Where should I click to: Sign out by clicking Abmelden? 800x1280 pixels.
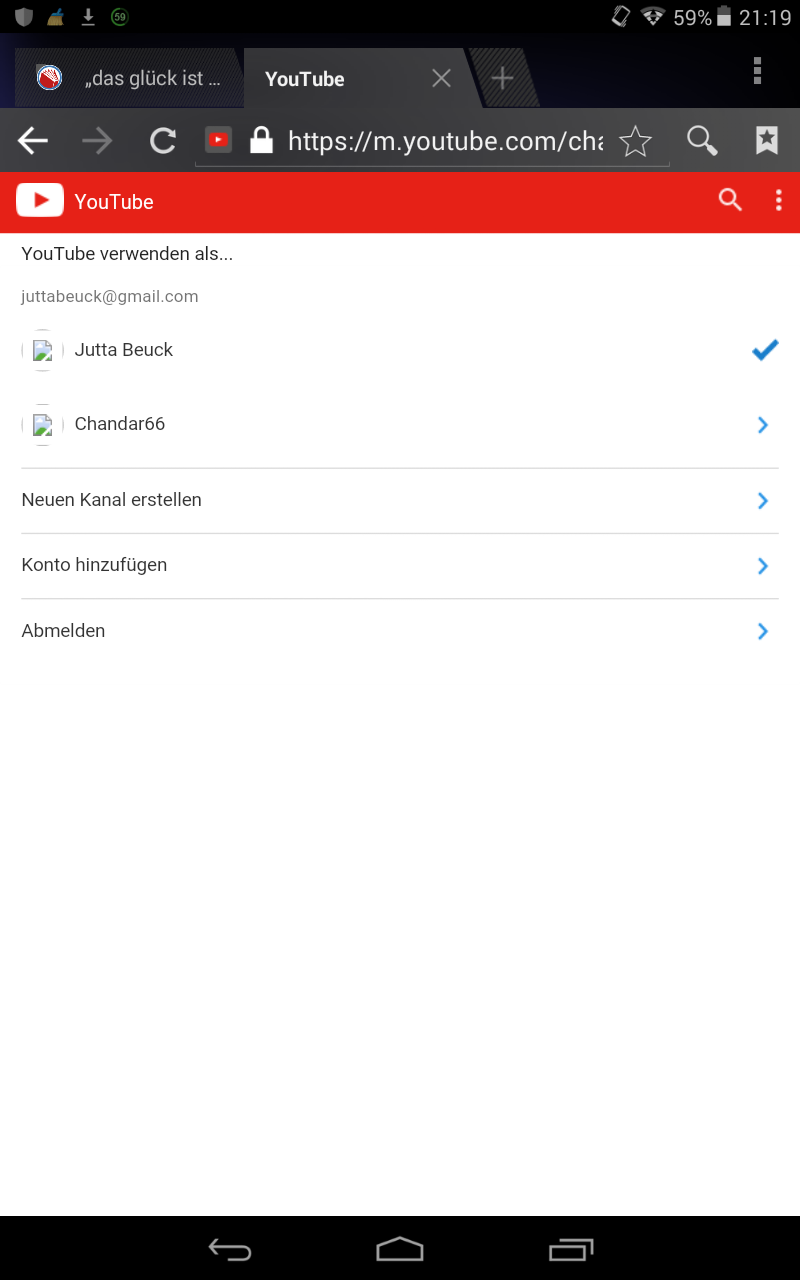coord(63,630)
